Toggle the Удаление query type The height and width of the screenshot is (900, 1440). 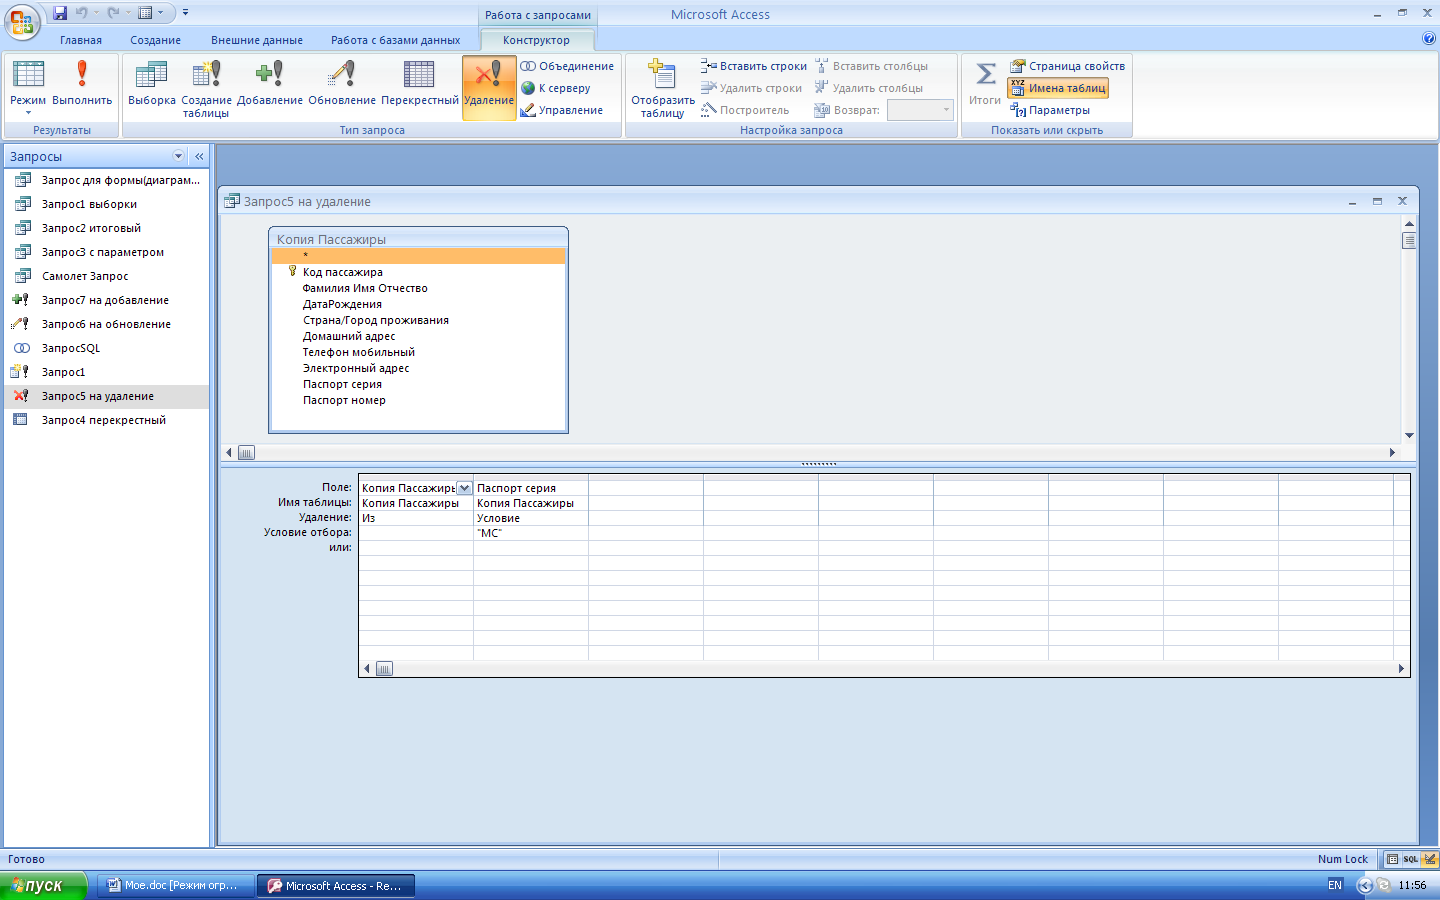point(489,87)
